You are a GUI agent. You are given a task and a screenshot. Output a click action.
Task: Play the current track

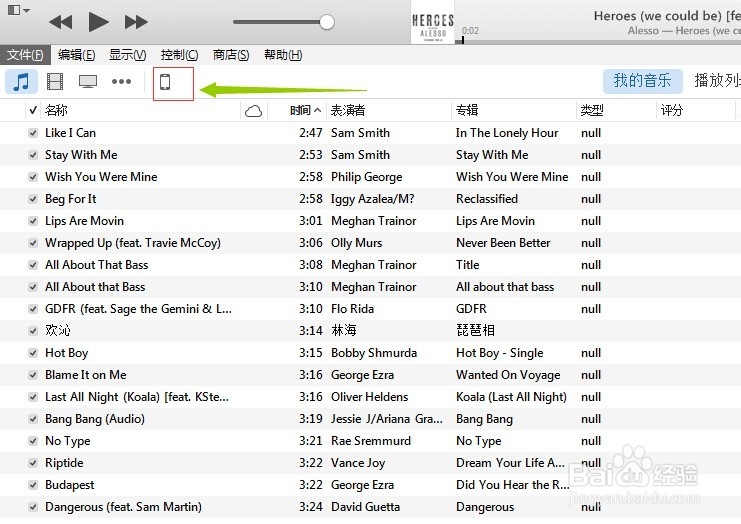point(98,22)
